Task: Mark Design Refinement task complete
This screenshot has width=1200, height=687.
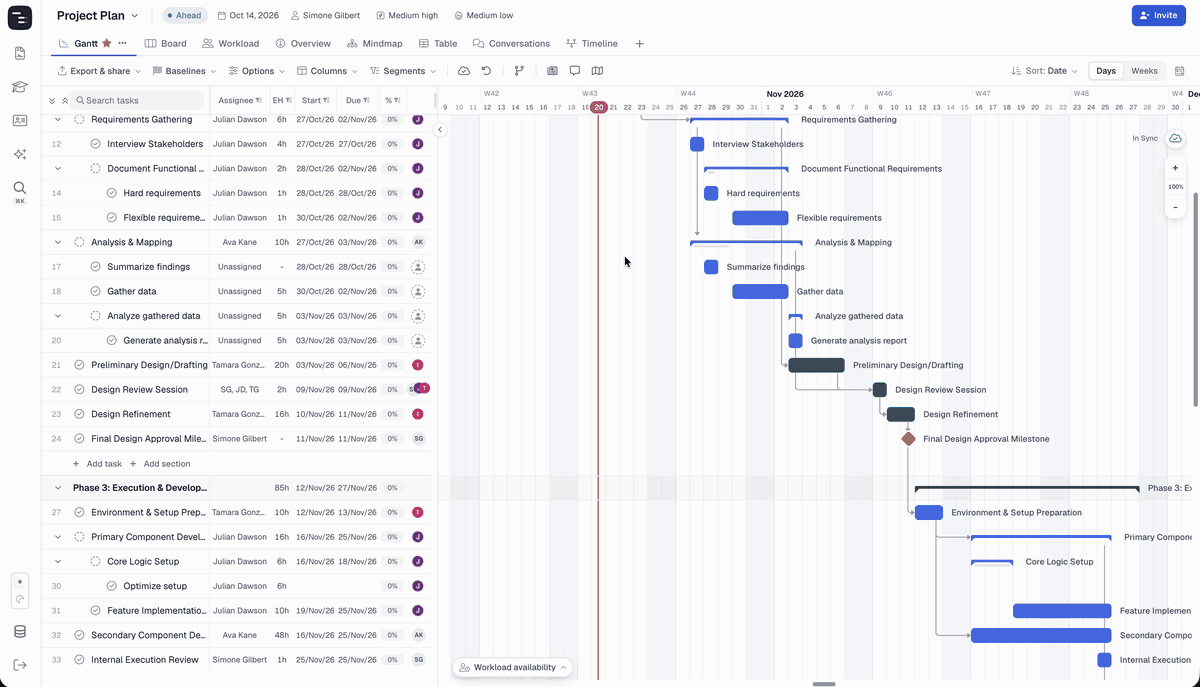Action: coord(80,414)
